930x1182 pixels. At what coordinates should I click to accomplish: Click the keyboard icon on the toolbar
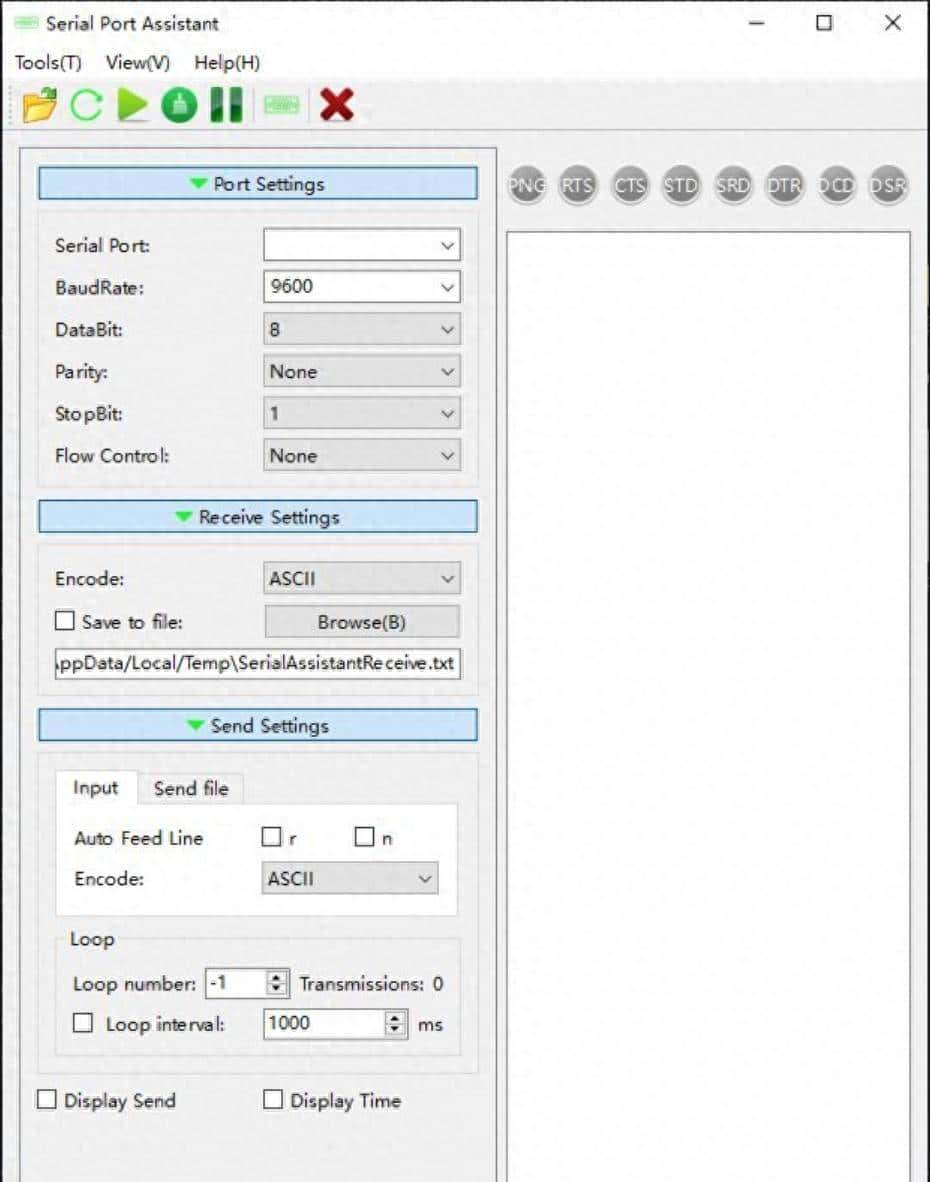pos(281,103)
